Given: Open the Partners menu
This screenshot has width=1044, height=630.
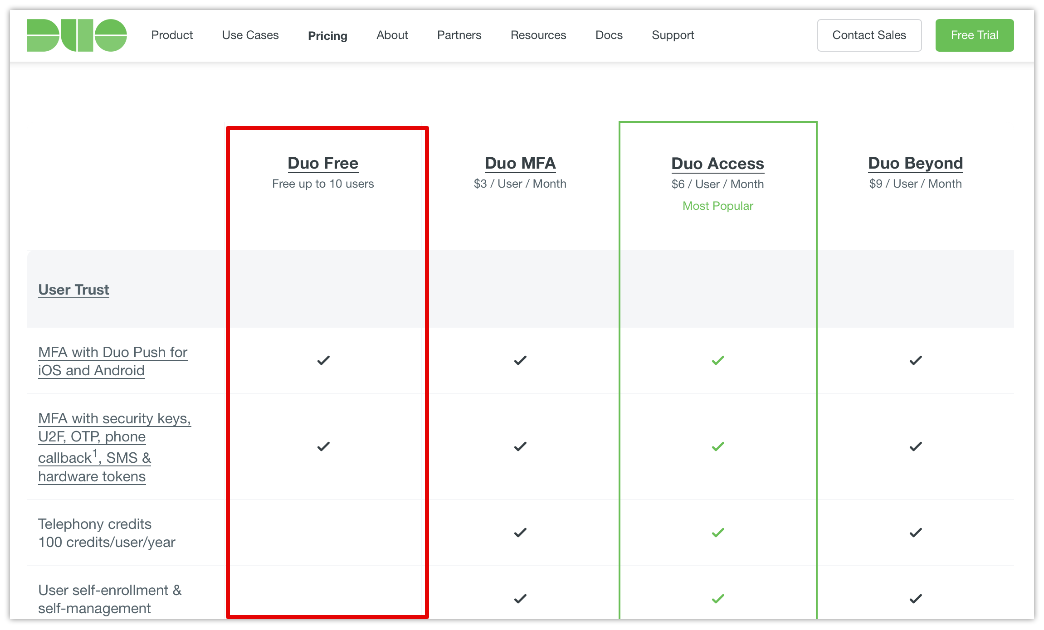Looking at the screenshot, I should point(459,35).
